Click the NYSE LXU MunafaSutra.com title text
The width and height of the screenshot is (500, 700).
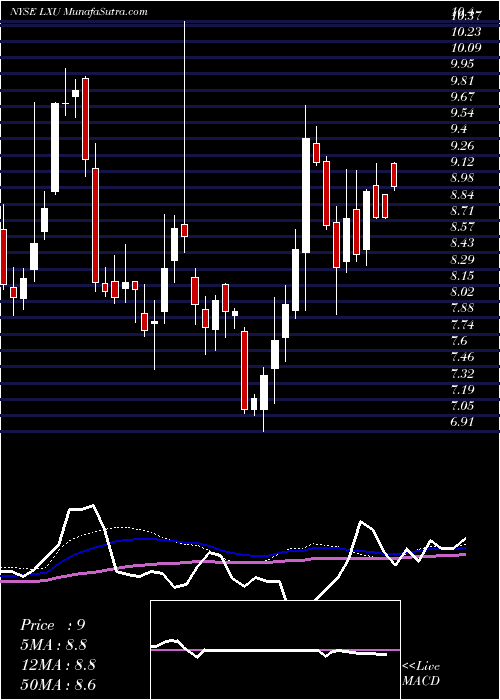click(x=79, y=12)
